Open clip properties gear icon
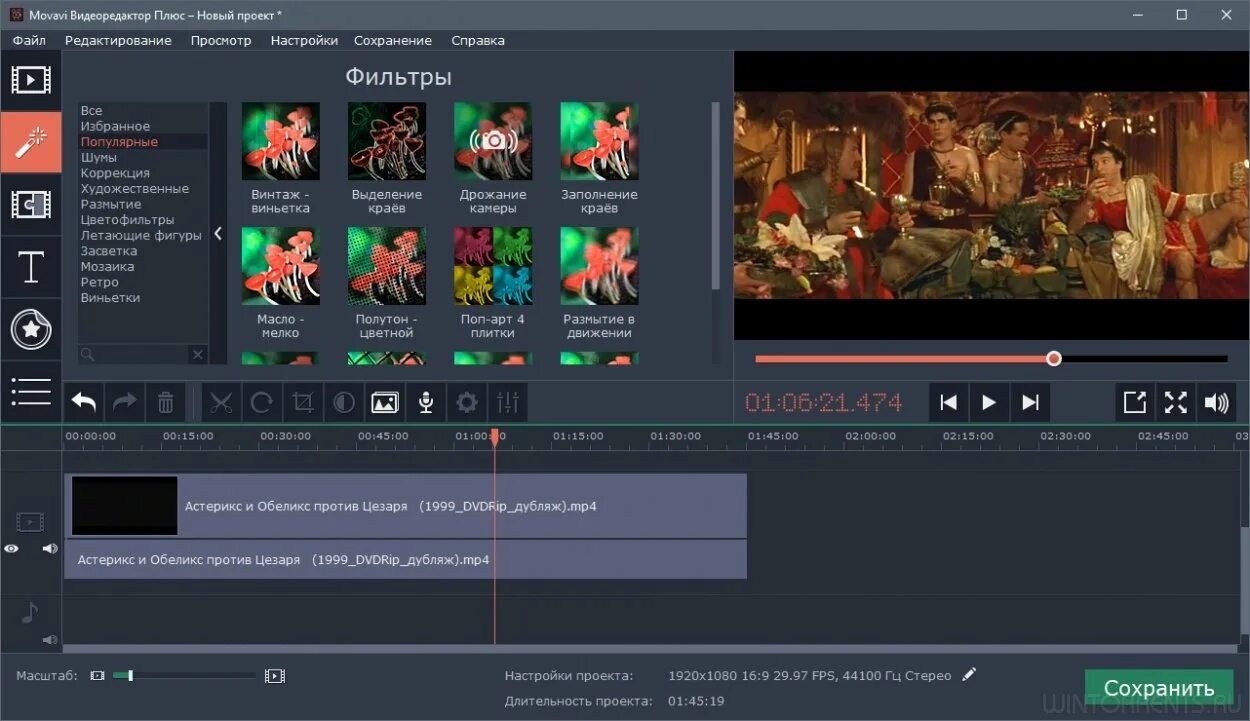This screenshot has height=721, width=1250. tap(467, 403)
